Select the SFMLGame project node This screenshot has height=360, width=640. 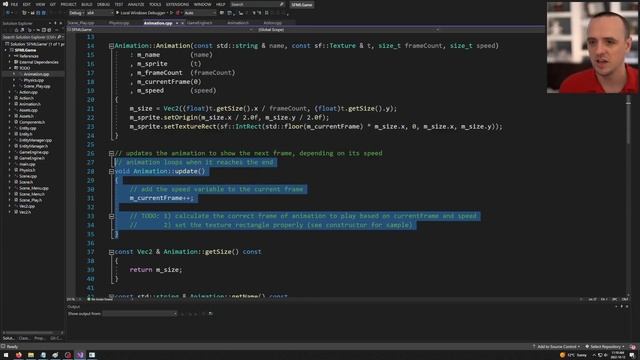(x=25, y=50)
